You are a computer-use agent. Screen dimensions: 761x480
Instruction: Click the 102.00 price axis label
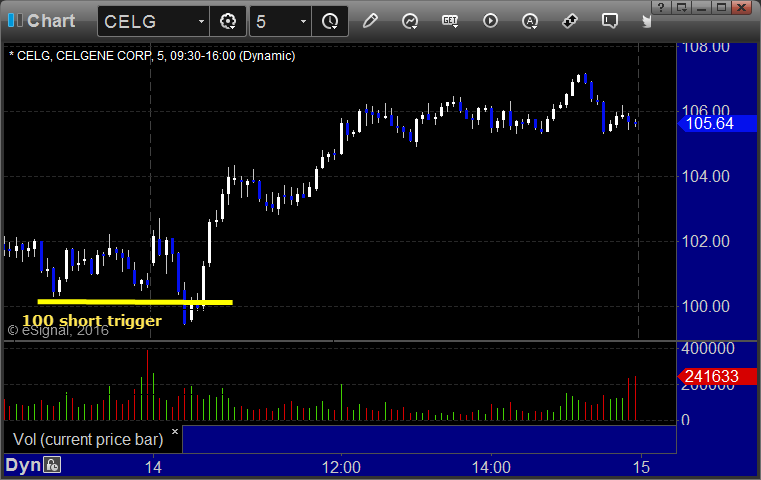click(706, 241)
